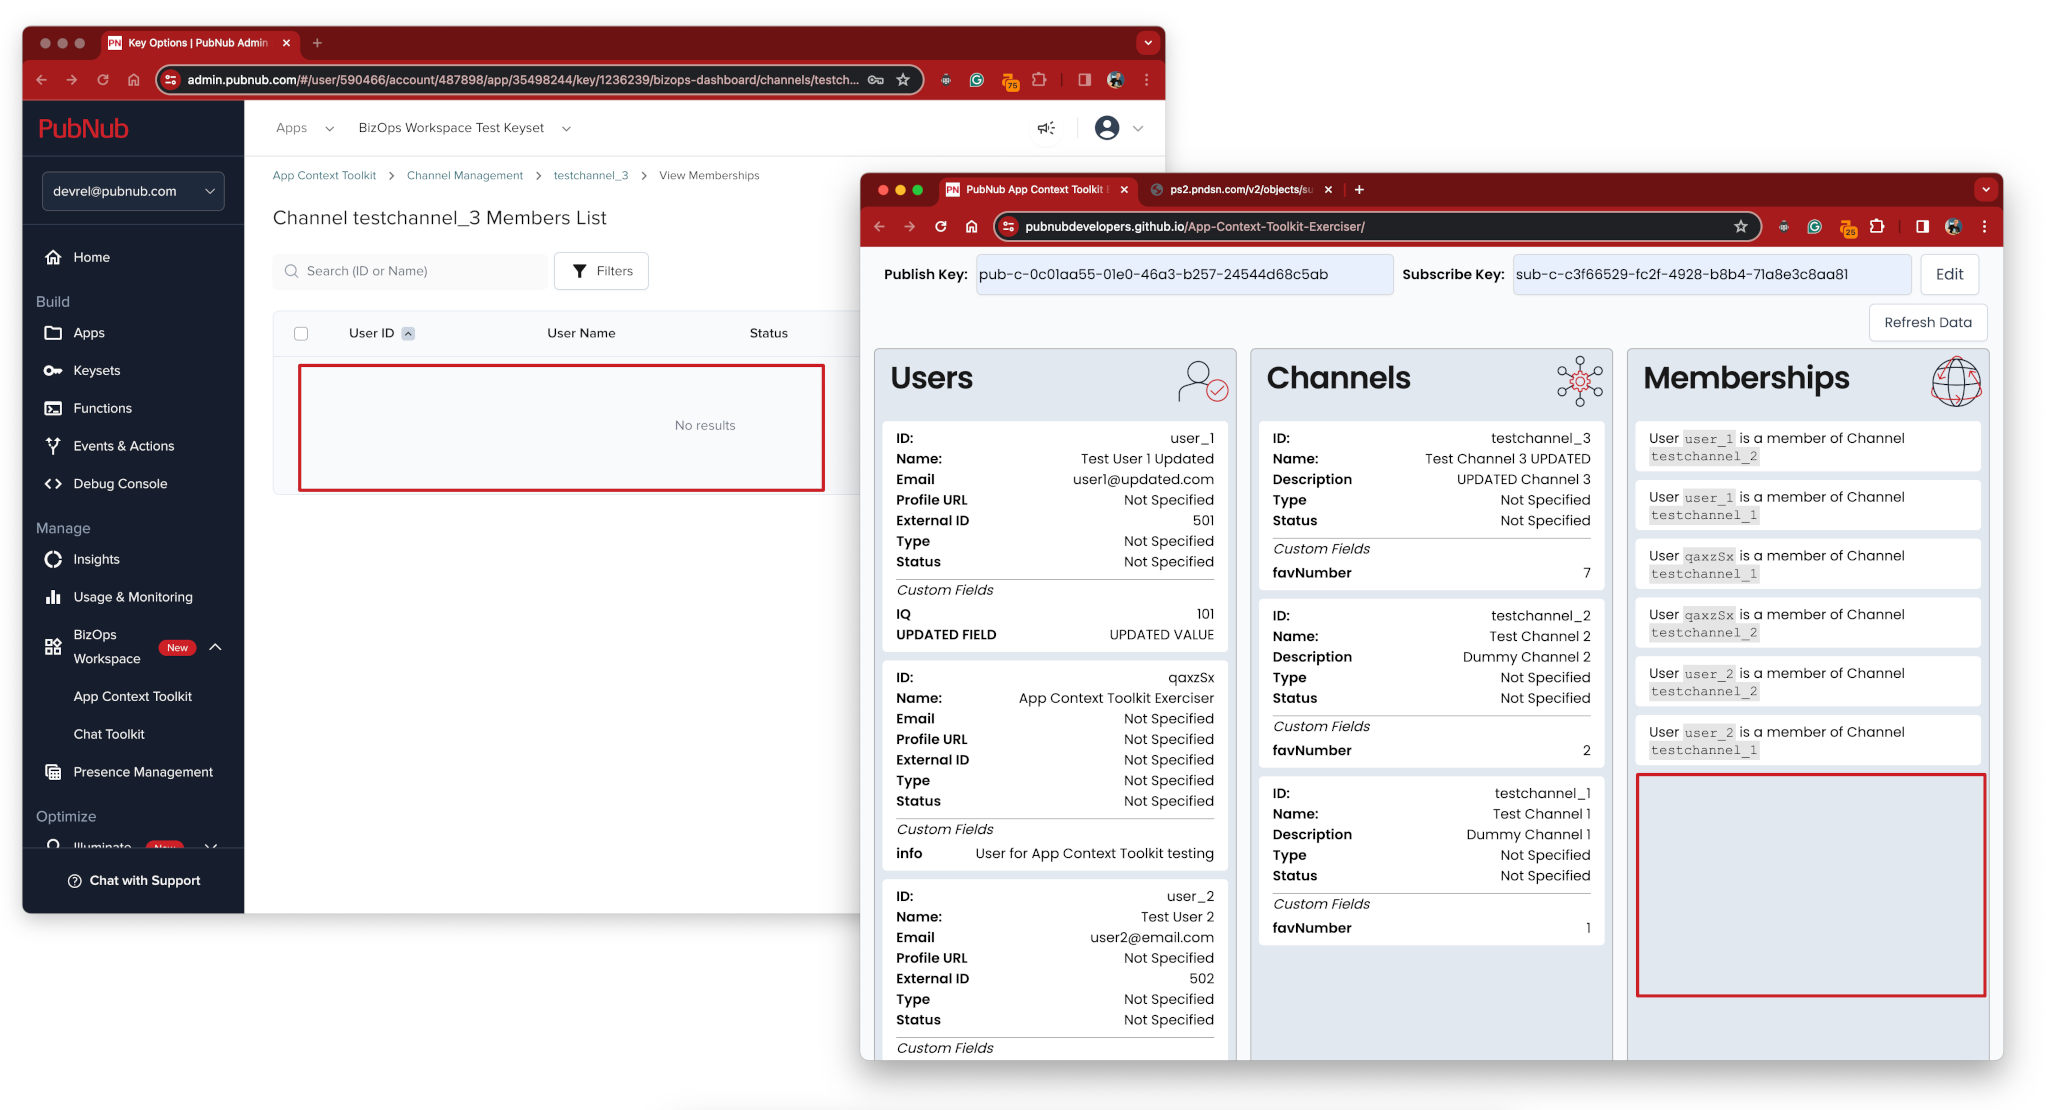Toggle the BizOps Workspace expand arrow
Image resolution: width=2048 pixels, height=1110 pixels.
(x=216, y=648)
